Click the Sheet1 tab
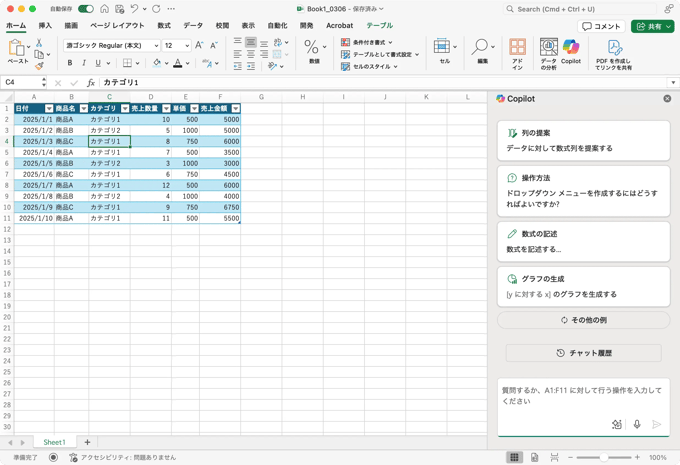 coord(54,442)
